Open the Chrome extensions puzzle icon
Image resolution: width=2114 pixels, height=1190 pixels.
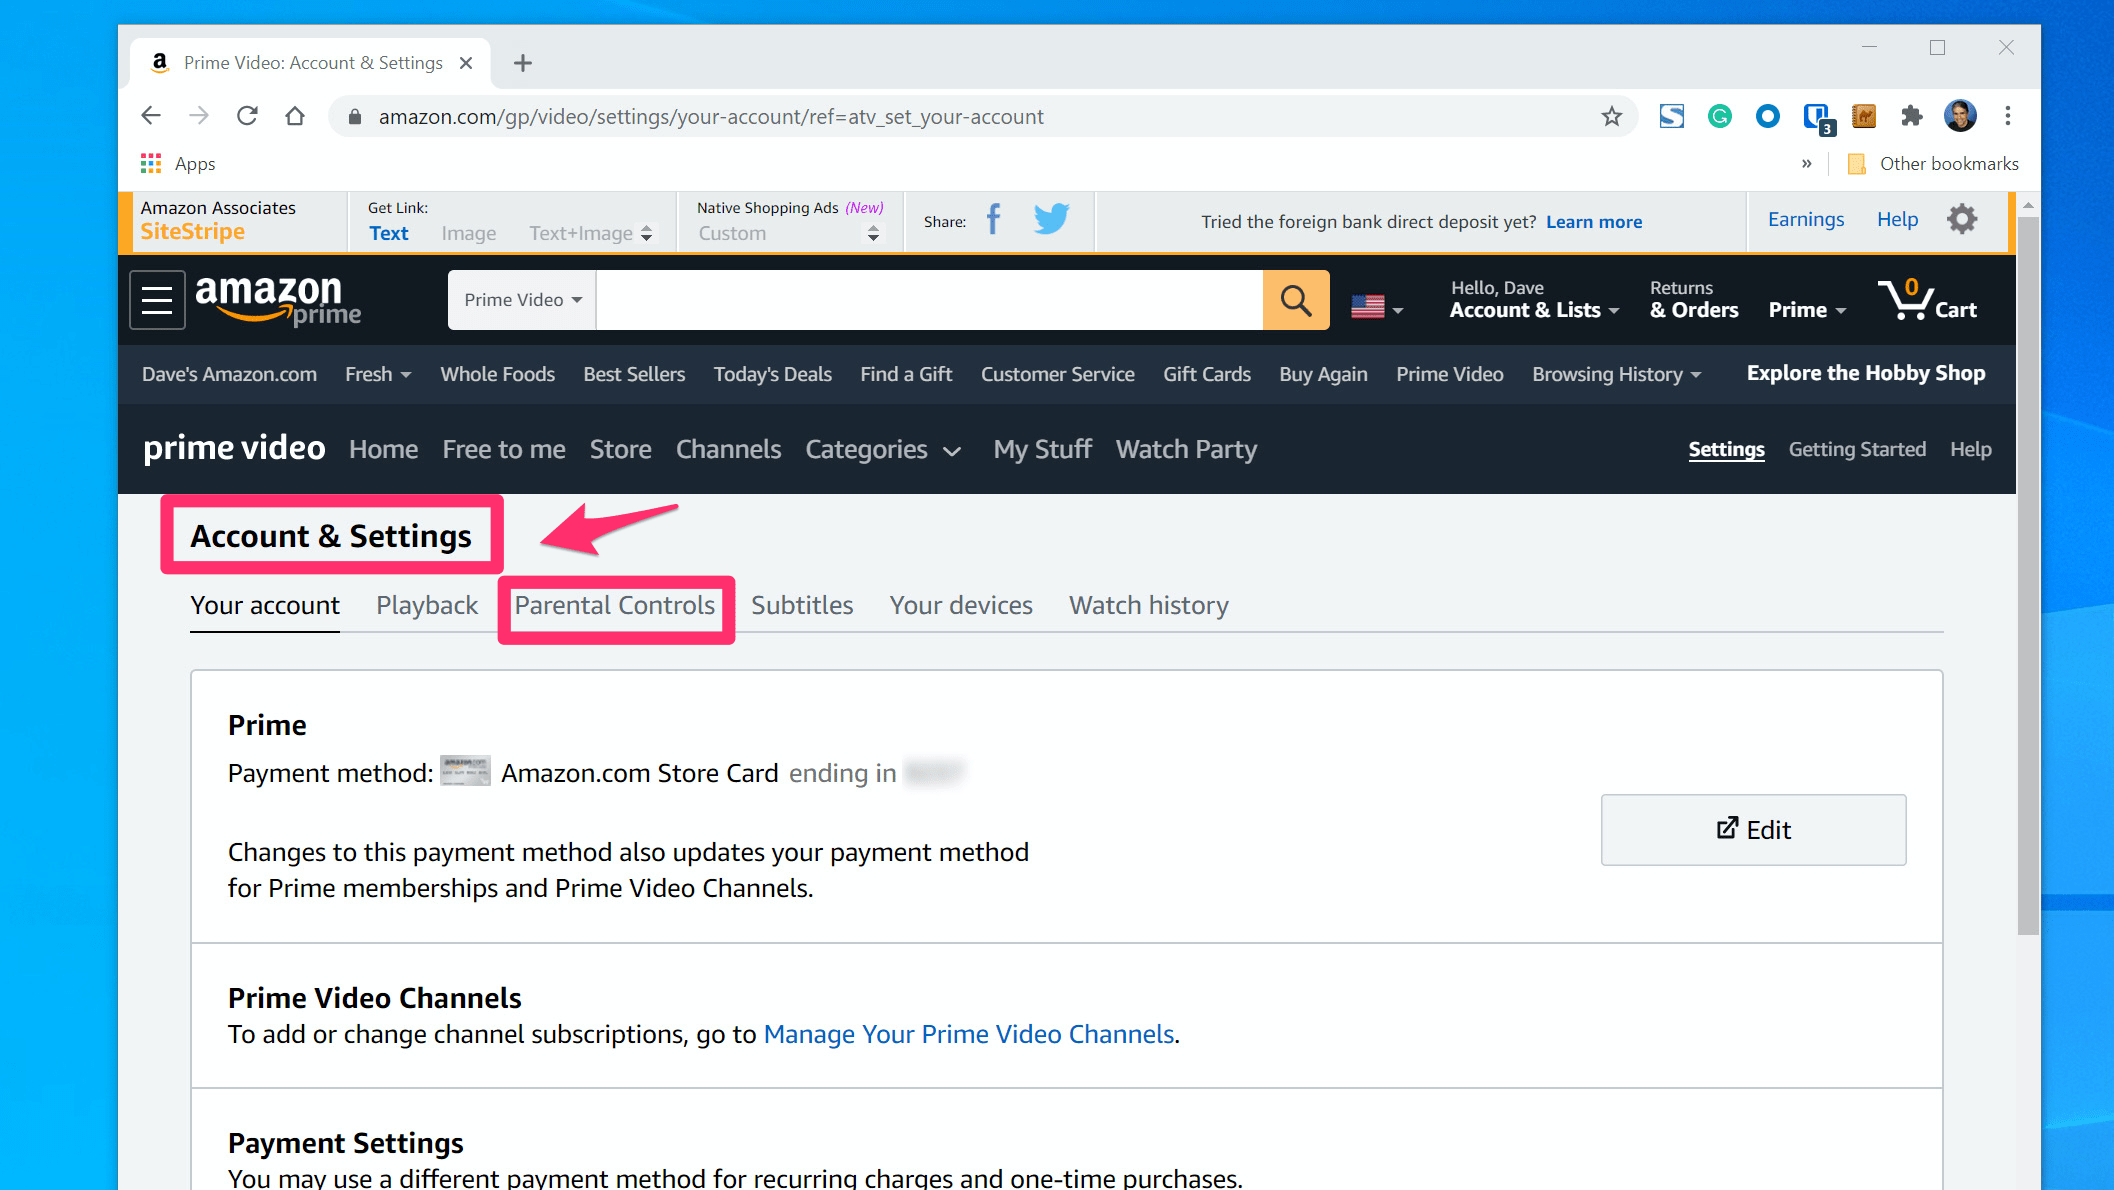[1911, 116]
